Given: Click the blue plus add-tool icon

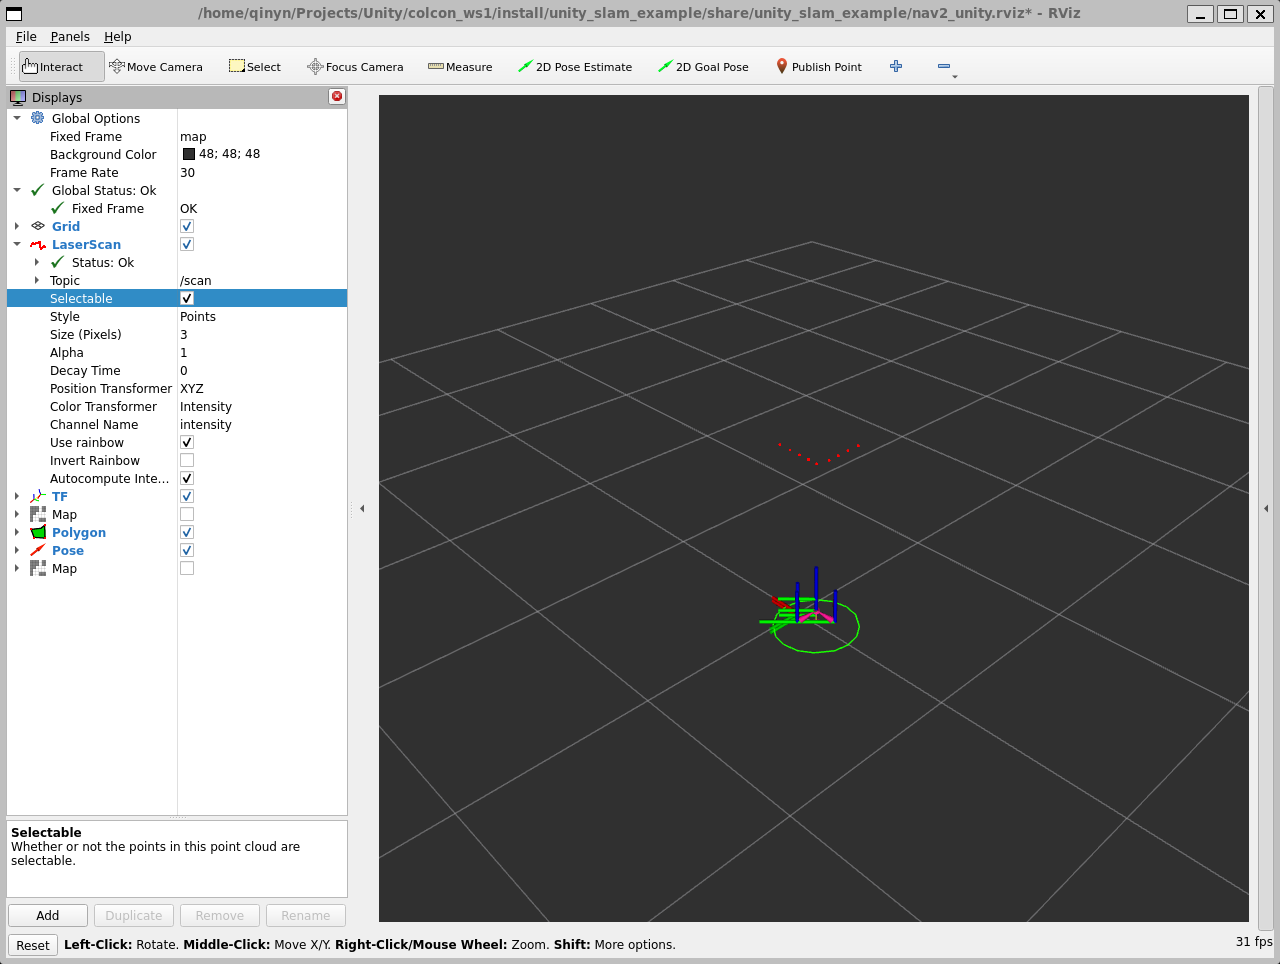Looking at the screenshot, I should pos(896,66).
